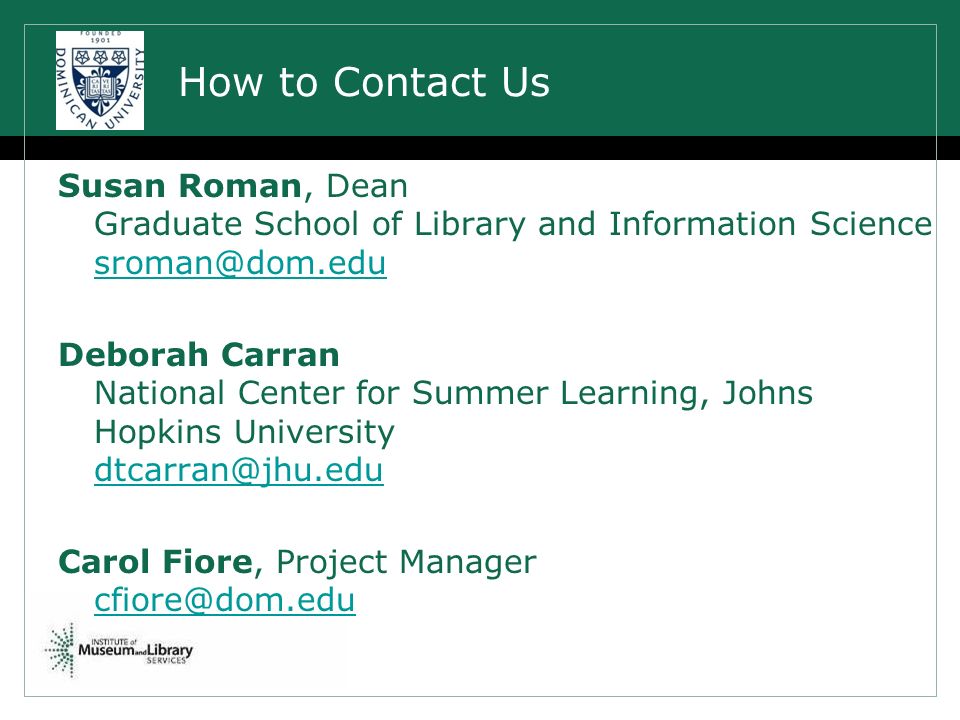
Task: Click the Institute of Museum and Library Services logo
Action: point(119,650)
